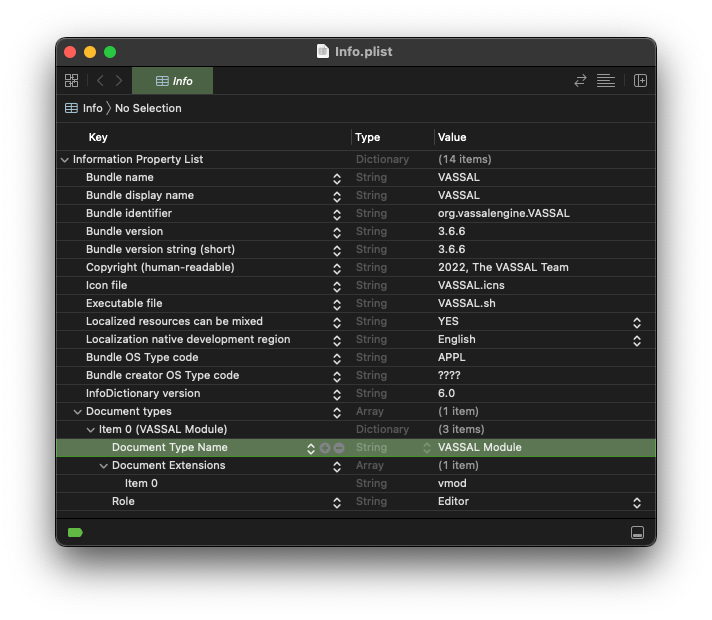Screen dimensions: 712x620
Task: Click the green zoom window button
Action: pyautogui.click(x=110, y=52)
